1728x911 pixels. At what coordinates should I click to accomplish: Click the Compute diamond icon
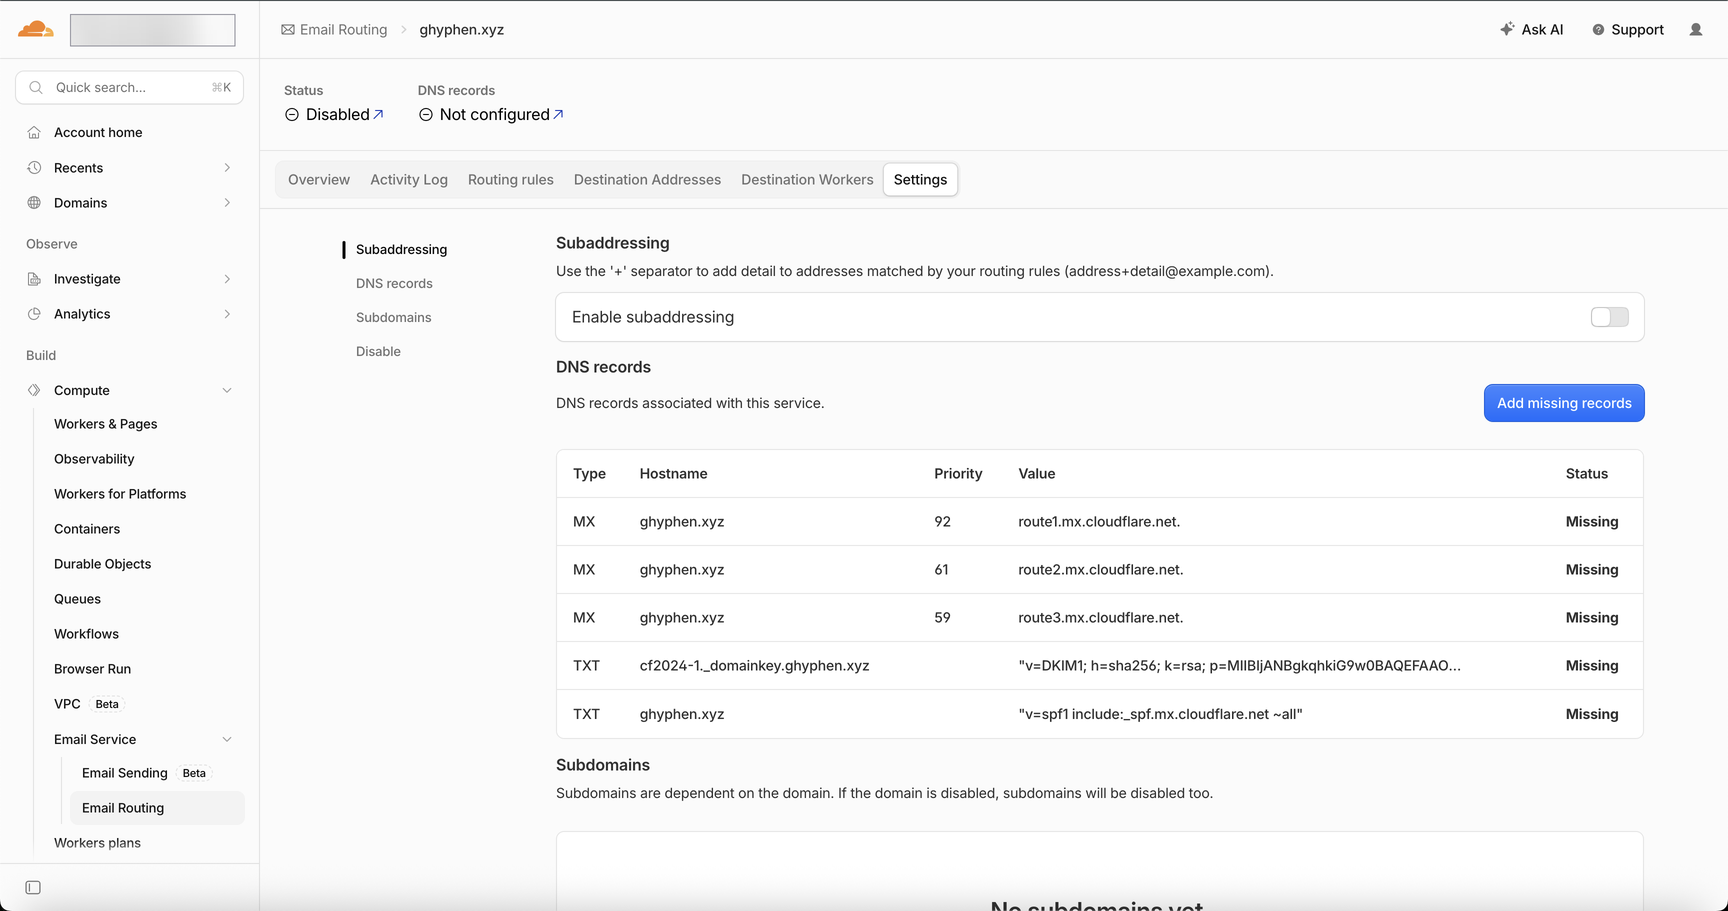click(34, 390)
